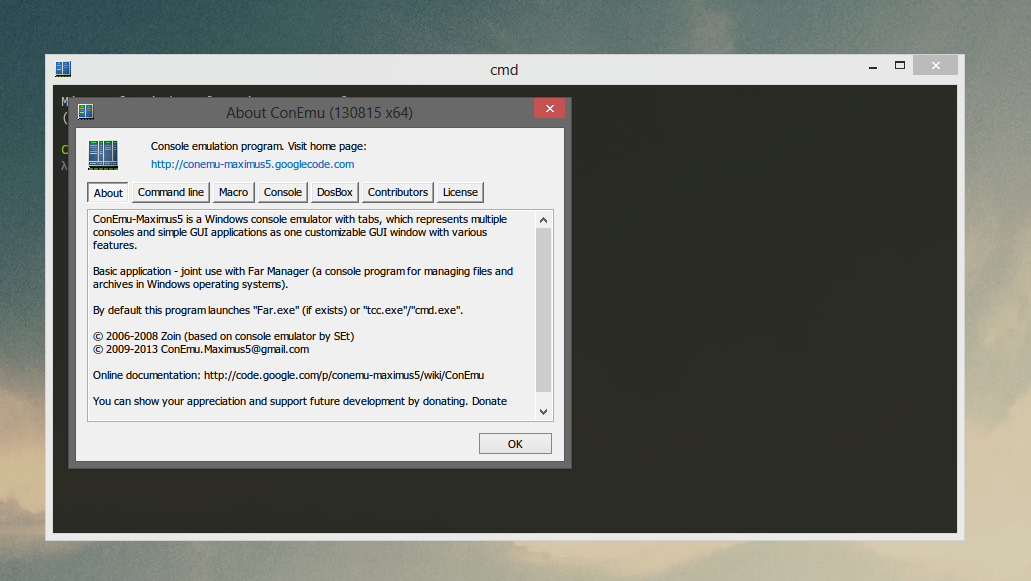Click the About text scrollbar thumb

pyautogui.click(x=543, y=310)
